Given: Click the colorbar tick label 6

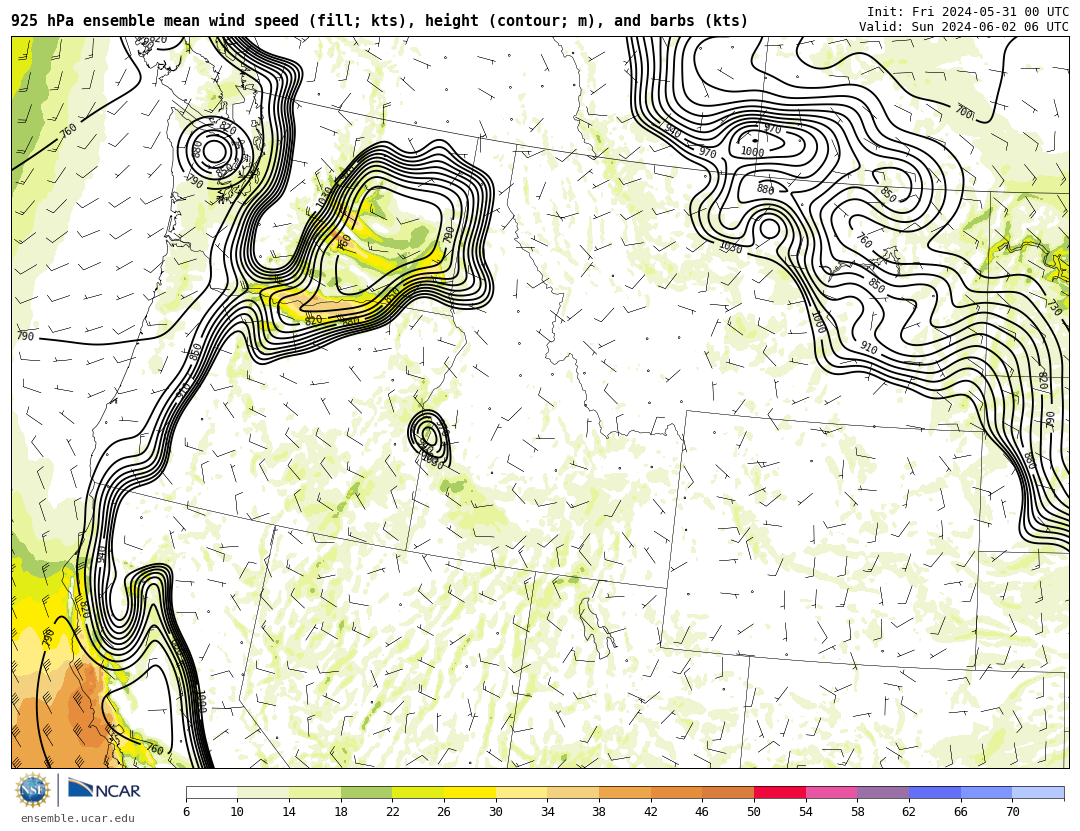Looking at the screenshot, I should pyautogui.click(x=186, y=812).
